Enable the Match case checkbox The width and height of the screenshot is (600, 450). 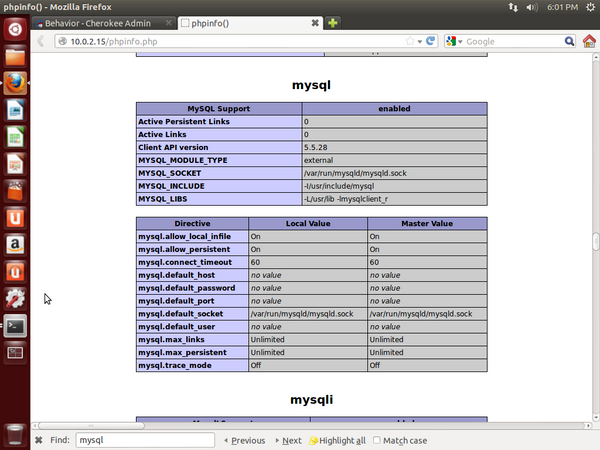pyautogui.click(x=377, y=440)
